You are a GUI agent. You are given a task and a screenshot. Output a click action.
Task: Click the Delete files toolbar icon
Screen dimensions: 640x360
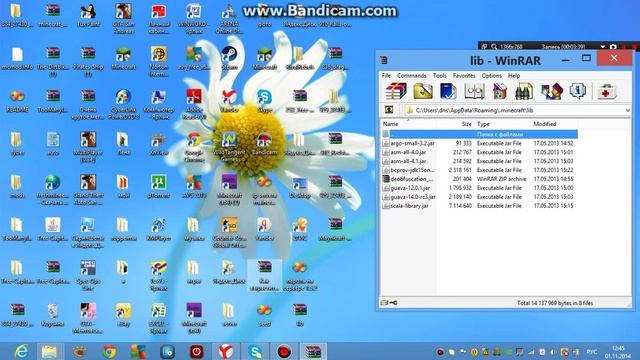point(500,91)
